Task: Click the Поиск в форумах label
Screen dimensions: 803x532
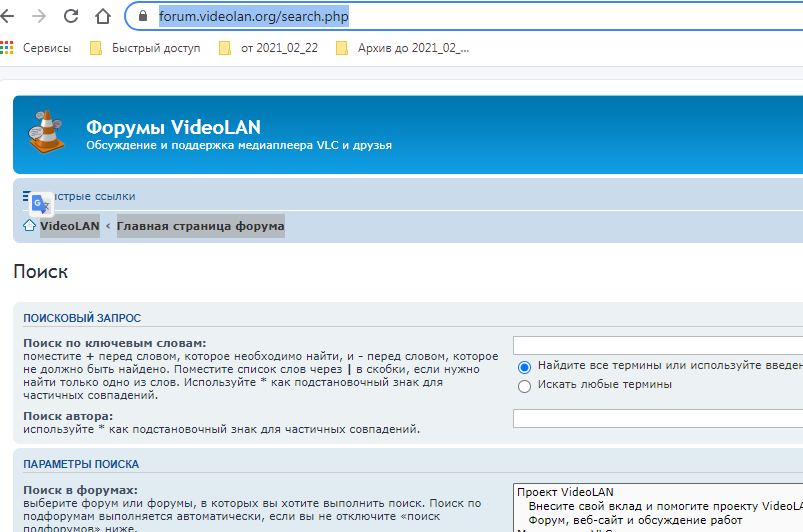Action: [x=80, y=490]
